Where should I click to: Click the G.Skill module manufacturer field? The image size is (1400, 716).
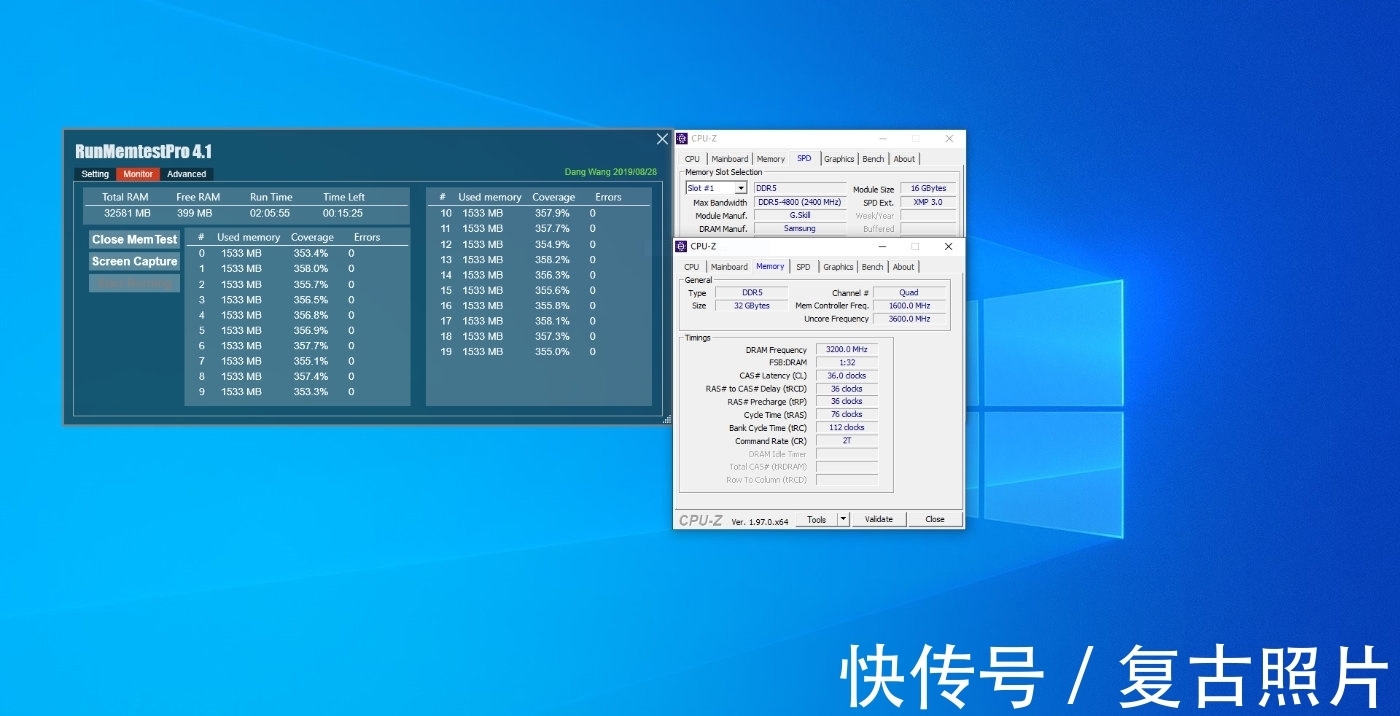pos(800,215)
